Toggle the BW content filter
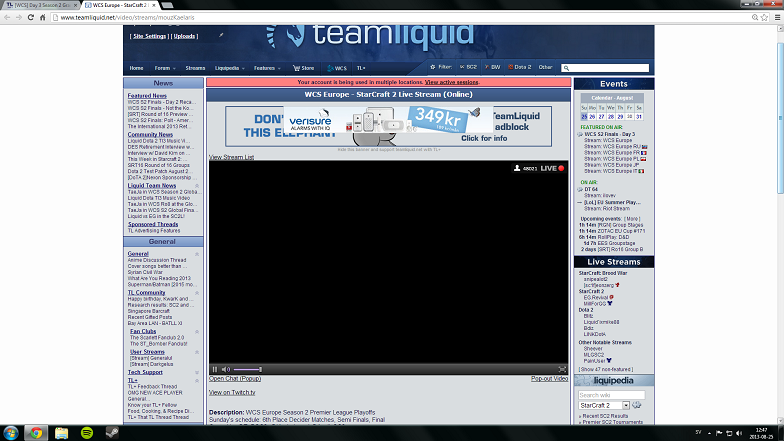 tap(492, 67)
